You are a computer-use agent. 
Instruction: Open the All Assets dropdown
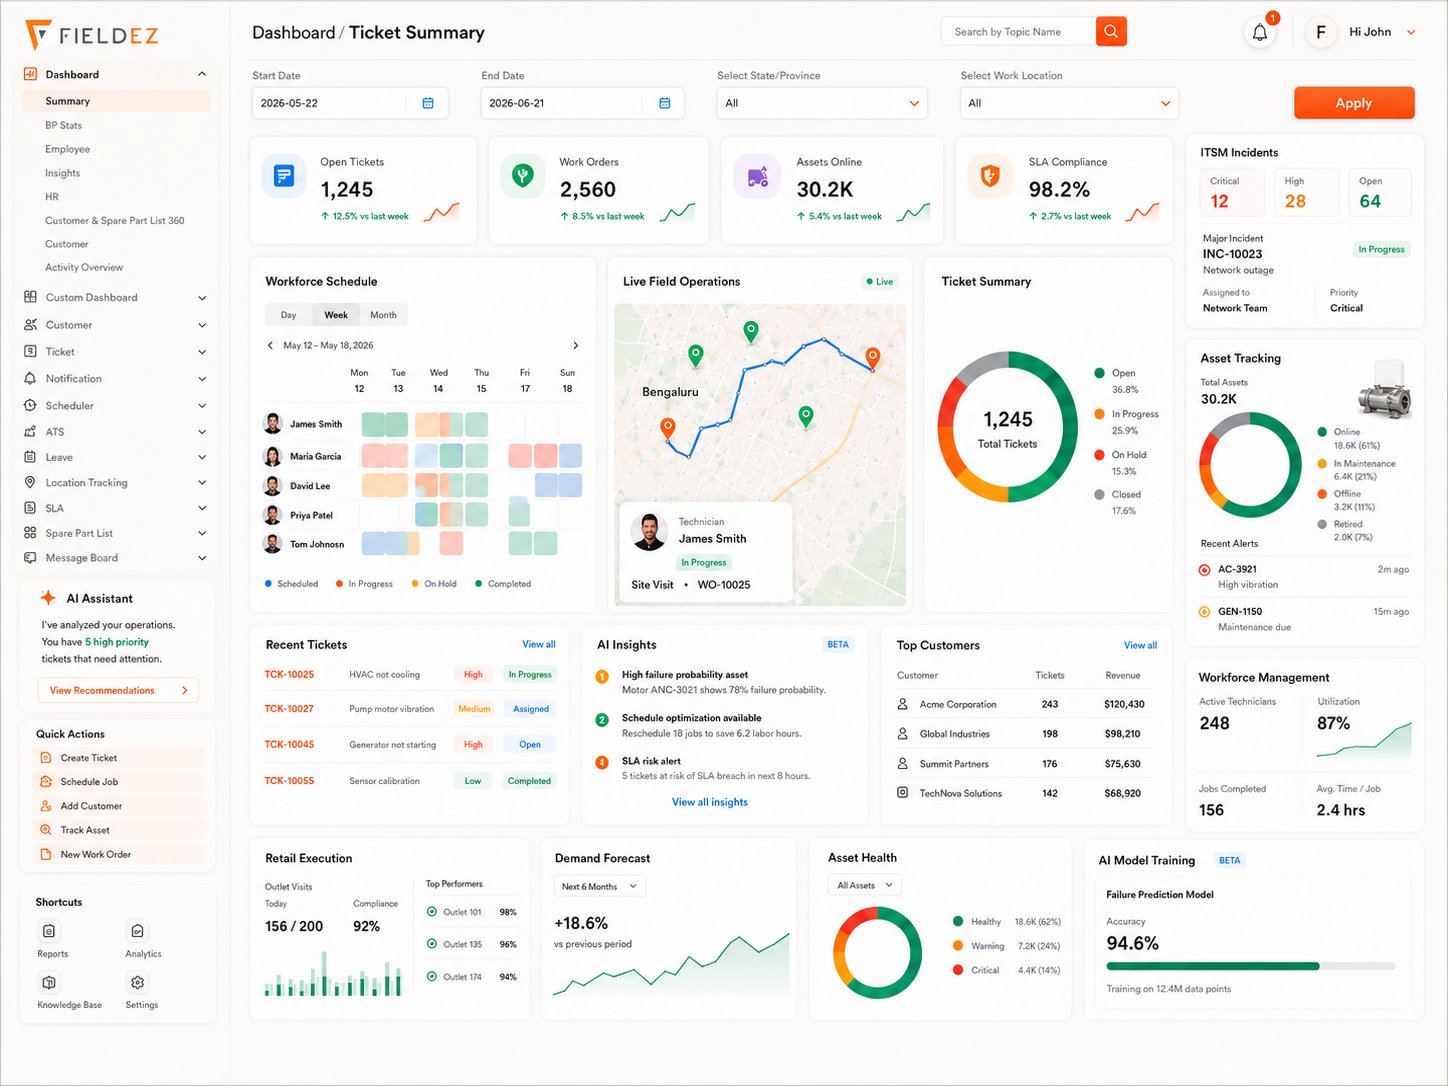pyautogui.click(x=865, y=885)
